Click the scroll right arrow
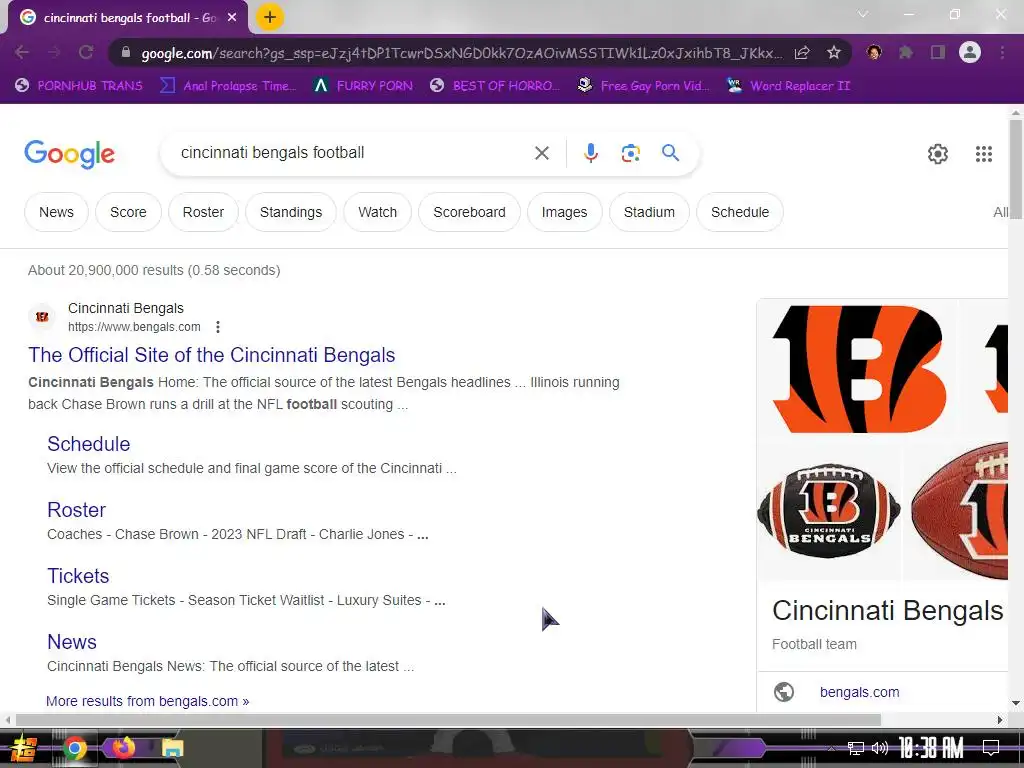Image resolution: width=1024 pixels, height=768 pixels. tap(1000, 720)
